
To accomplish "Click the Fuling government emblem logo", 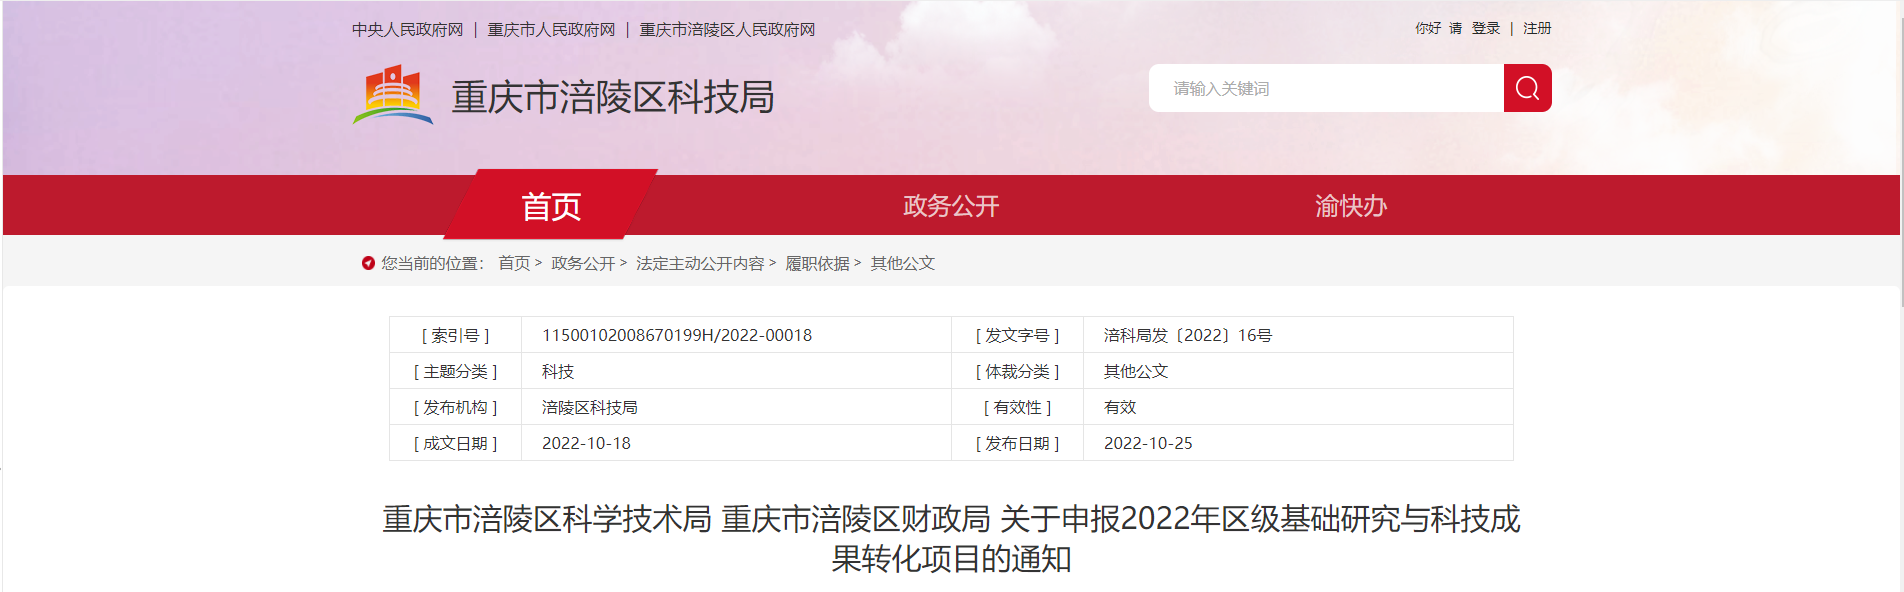I will click(x=393, y=96).
